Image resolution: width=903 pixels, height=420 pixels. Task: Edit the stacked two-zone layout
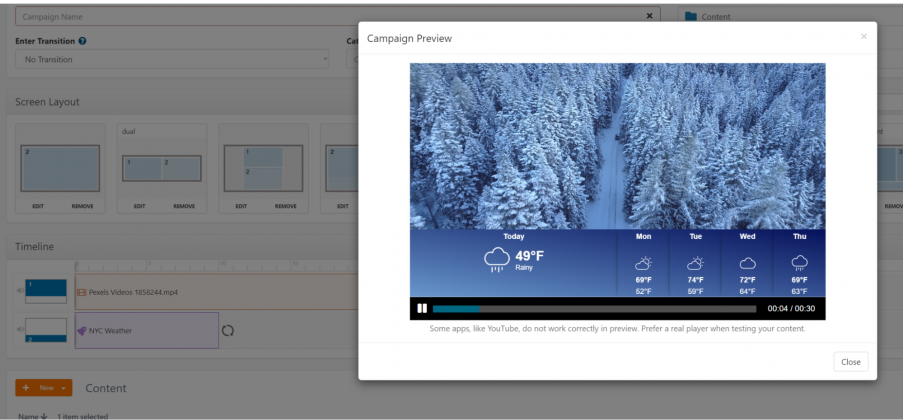(241, 206)
